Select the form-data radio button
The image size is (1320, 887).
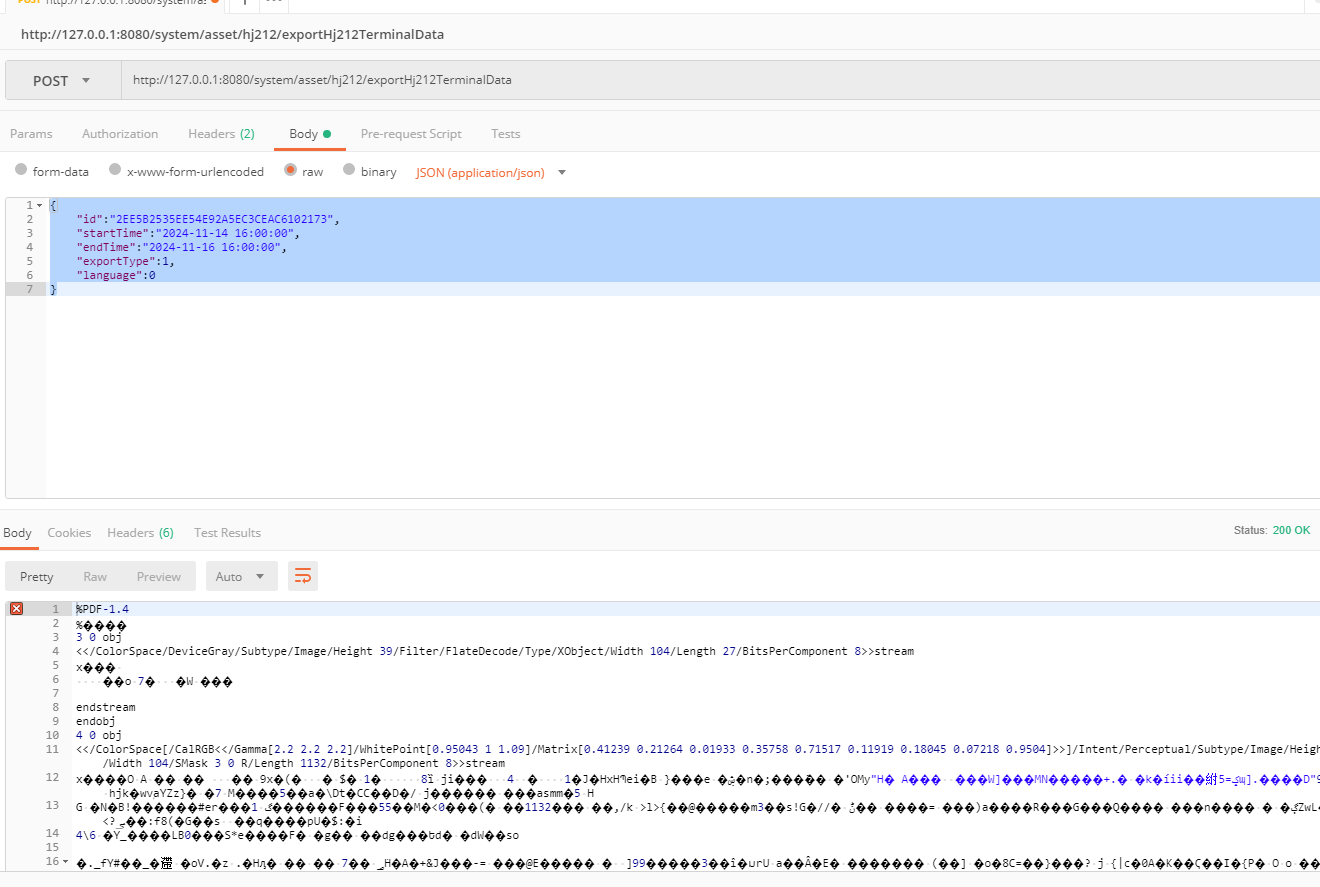coord(21,171)
